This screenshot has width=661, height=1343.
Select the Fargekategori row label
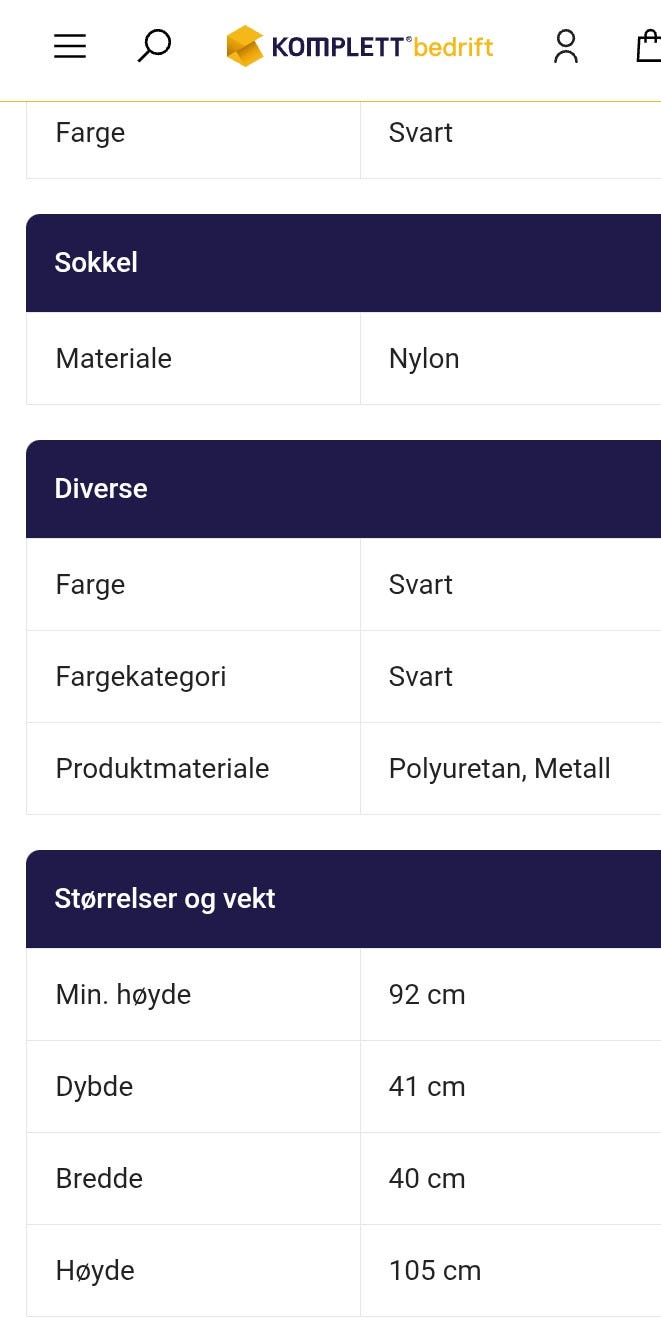pos(141,677)
